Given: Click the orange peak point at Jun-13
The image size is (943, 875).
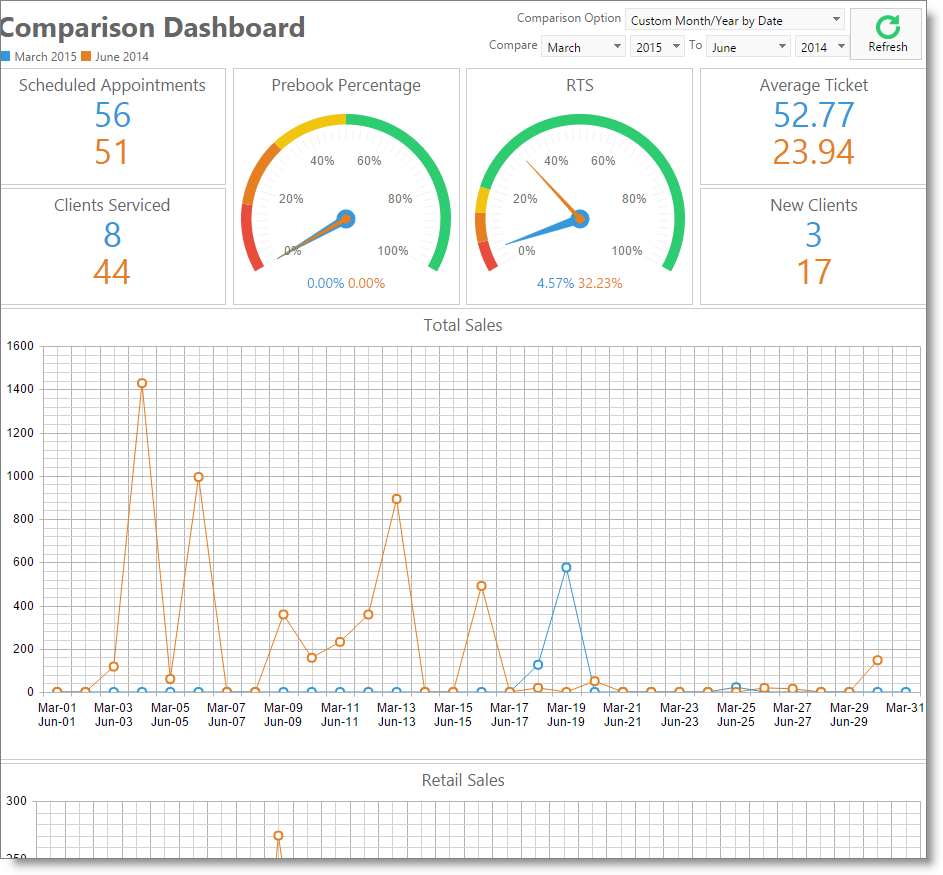Looking at the screenshot, I should [x=396, y=499].
